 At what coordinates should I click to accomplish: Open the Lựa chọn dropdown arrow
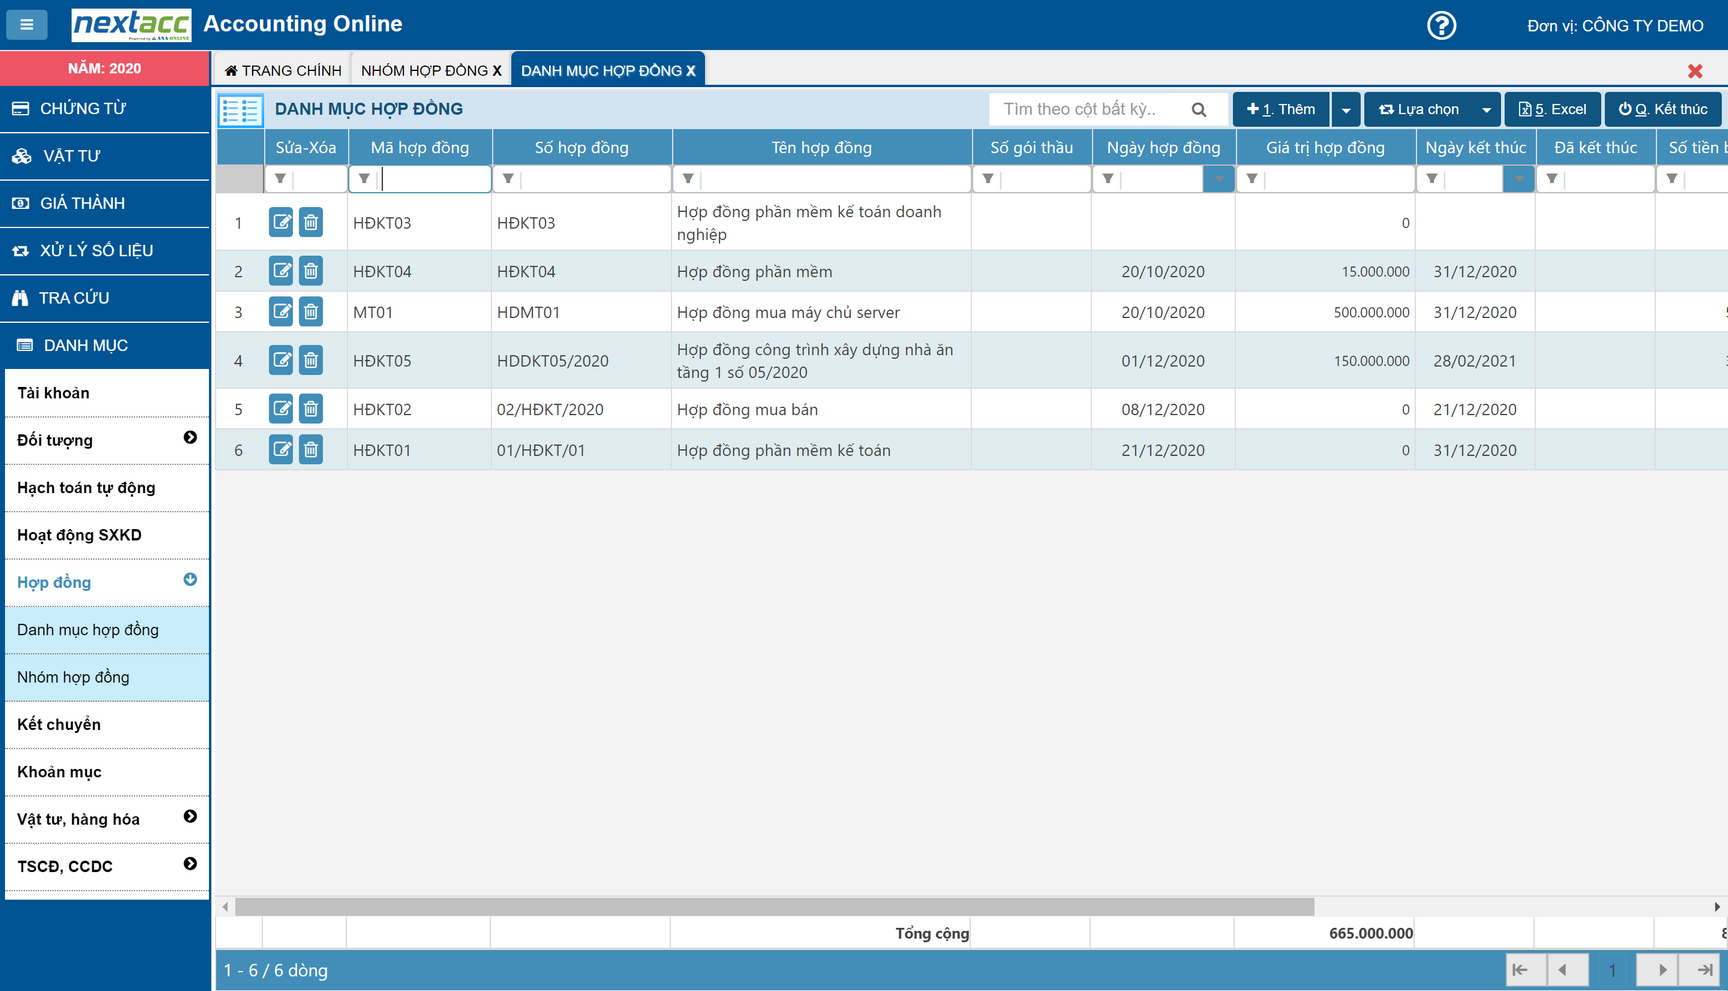[1486, 110]
